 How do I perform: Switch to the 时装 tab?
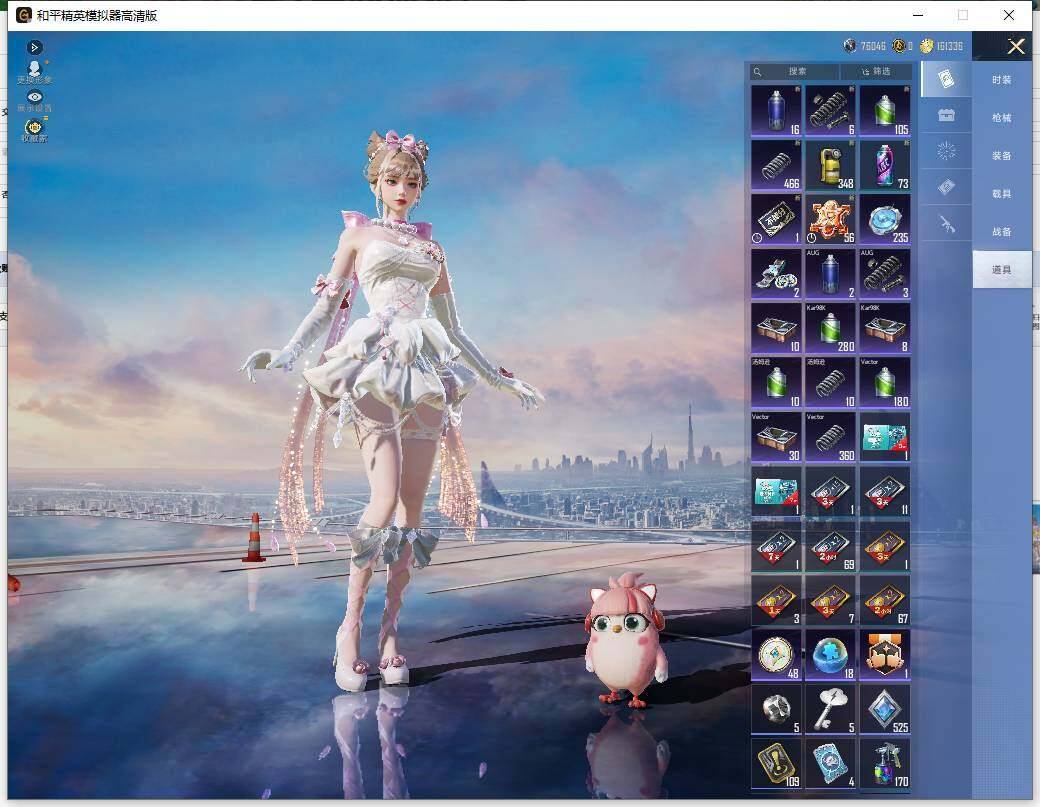pos(1002,80)
